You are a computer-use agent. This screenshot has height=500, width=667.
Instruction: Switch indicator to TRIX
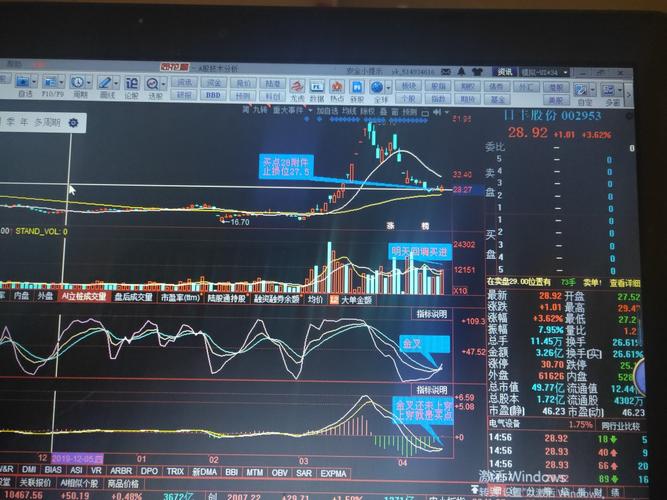pyautogui.click(x=175, y=471)
